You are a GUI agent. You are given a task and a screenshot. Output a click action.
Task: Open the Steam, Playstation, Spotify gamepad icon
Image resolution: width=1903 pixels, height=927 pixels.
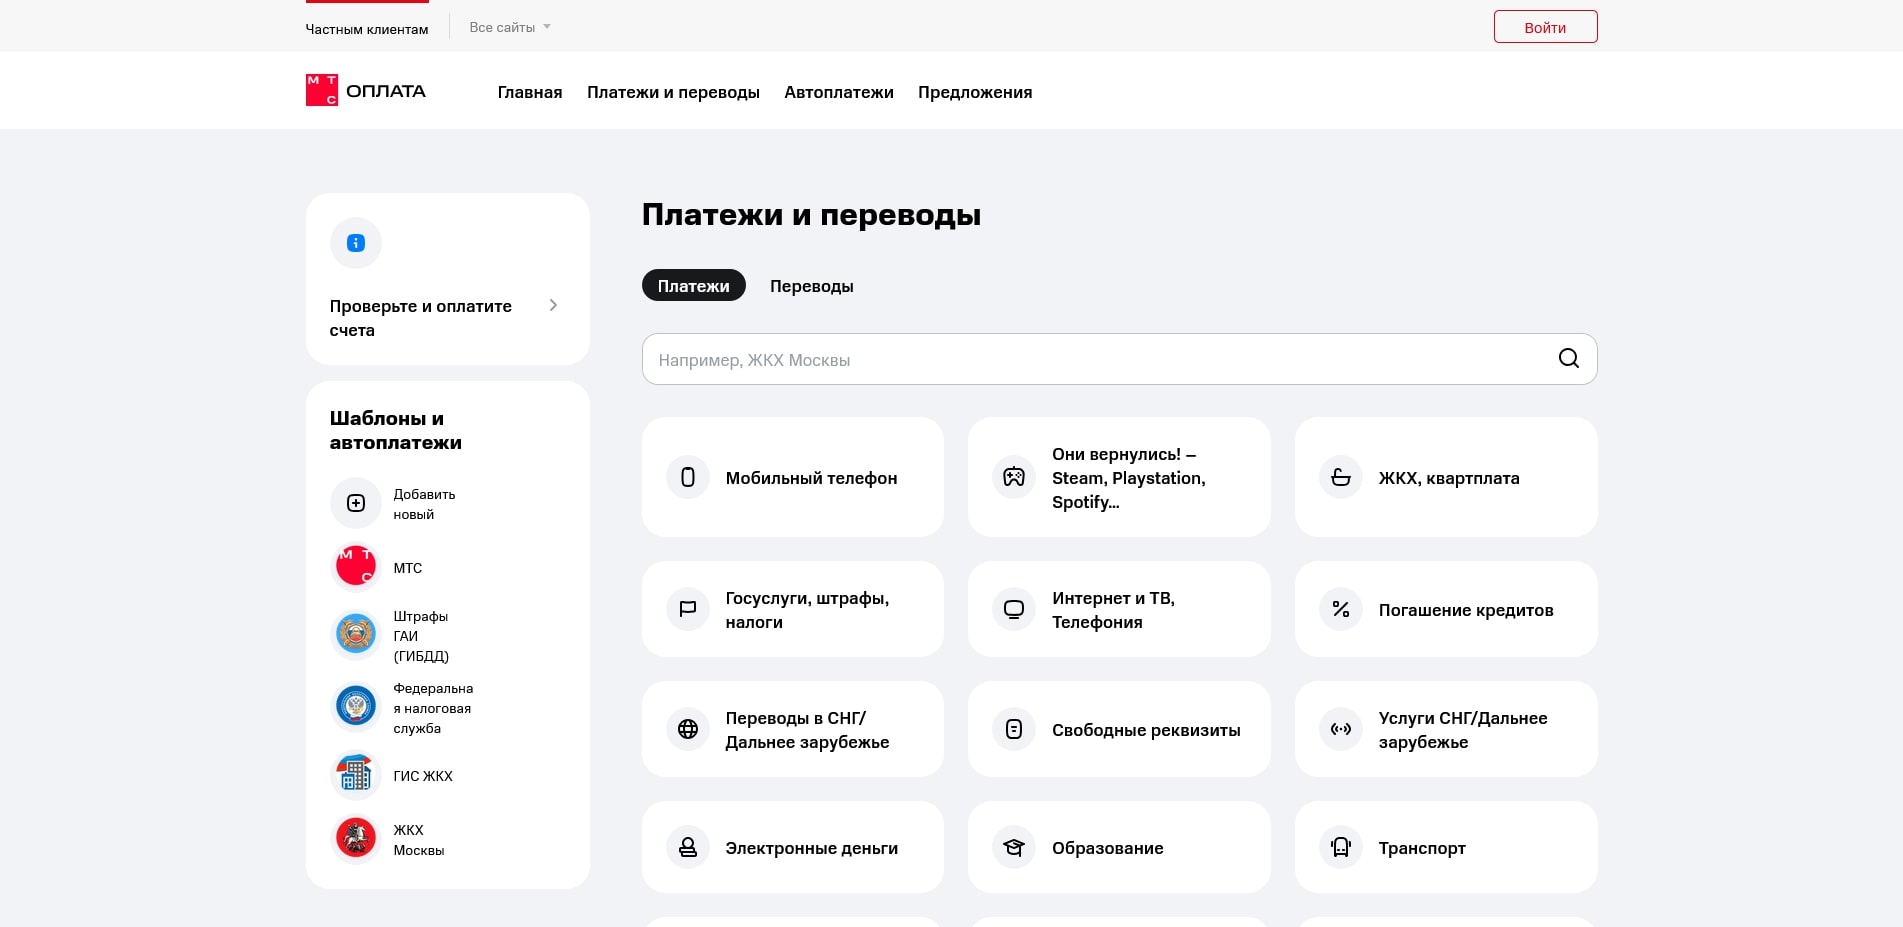[1013, 477]
